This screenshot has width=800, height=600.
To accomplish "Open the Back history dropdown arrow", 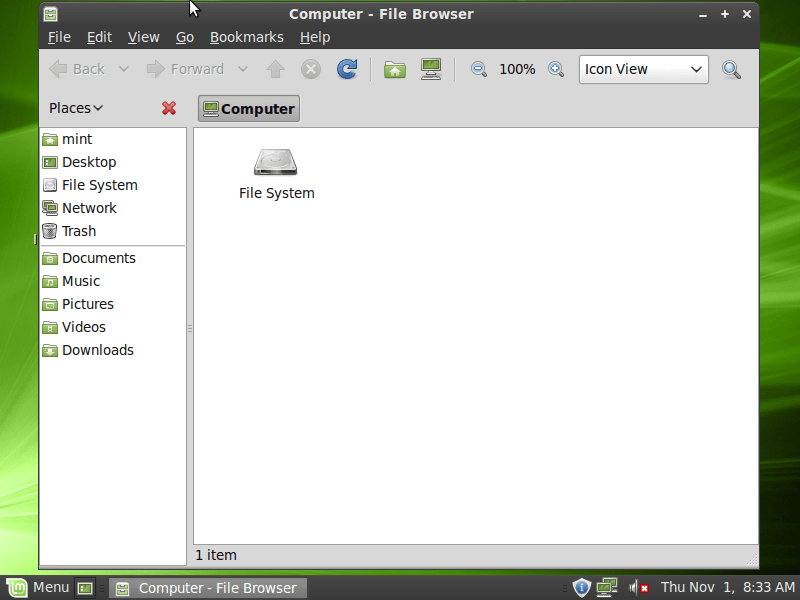I will tap(124, 69).
